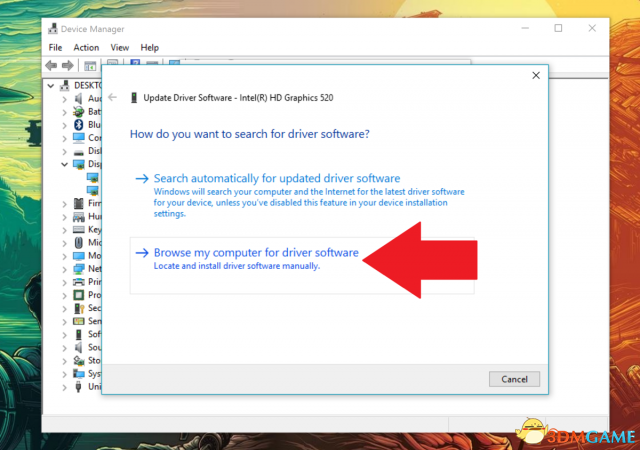This screenshot has width=640, height=450.
Task: Open the View menu
Action: click(x=120, y=47)
